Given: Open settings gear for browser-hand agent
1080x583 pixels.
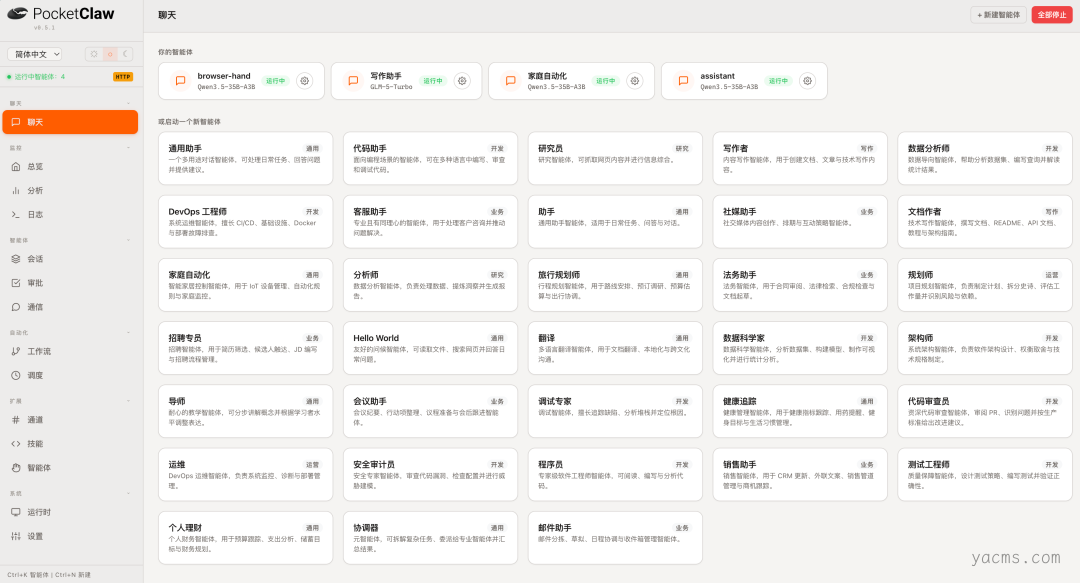Looking at the screenshot, I should [x=304, y=81].
